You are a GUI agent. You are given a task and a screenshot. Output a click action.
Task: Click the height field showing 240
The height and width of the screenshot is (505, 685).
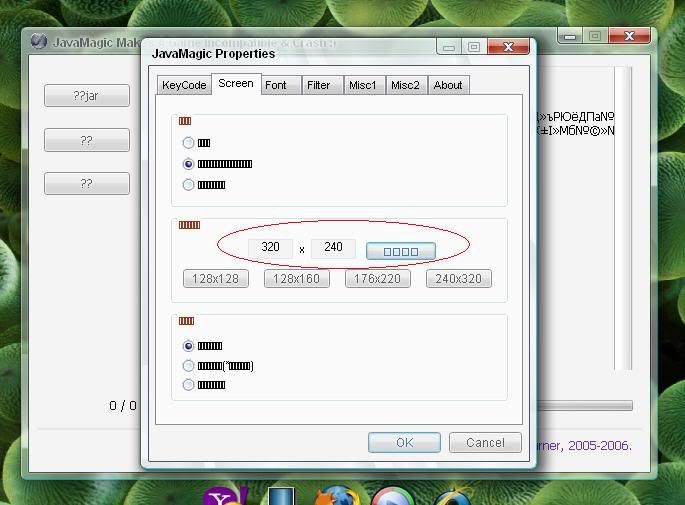click(333, 248)
